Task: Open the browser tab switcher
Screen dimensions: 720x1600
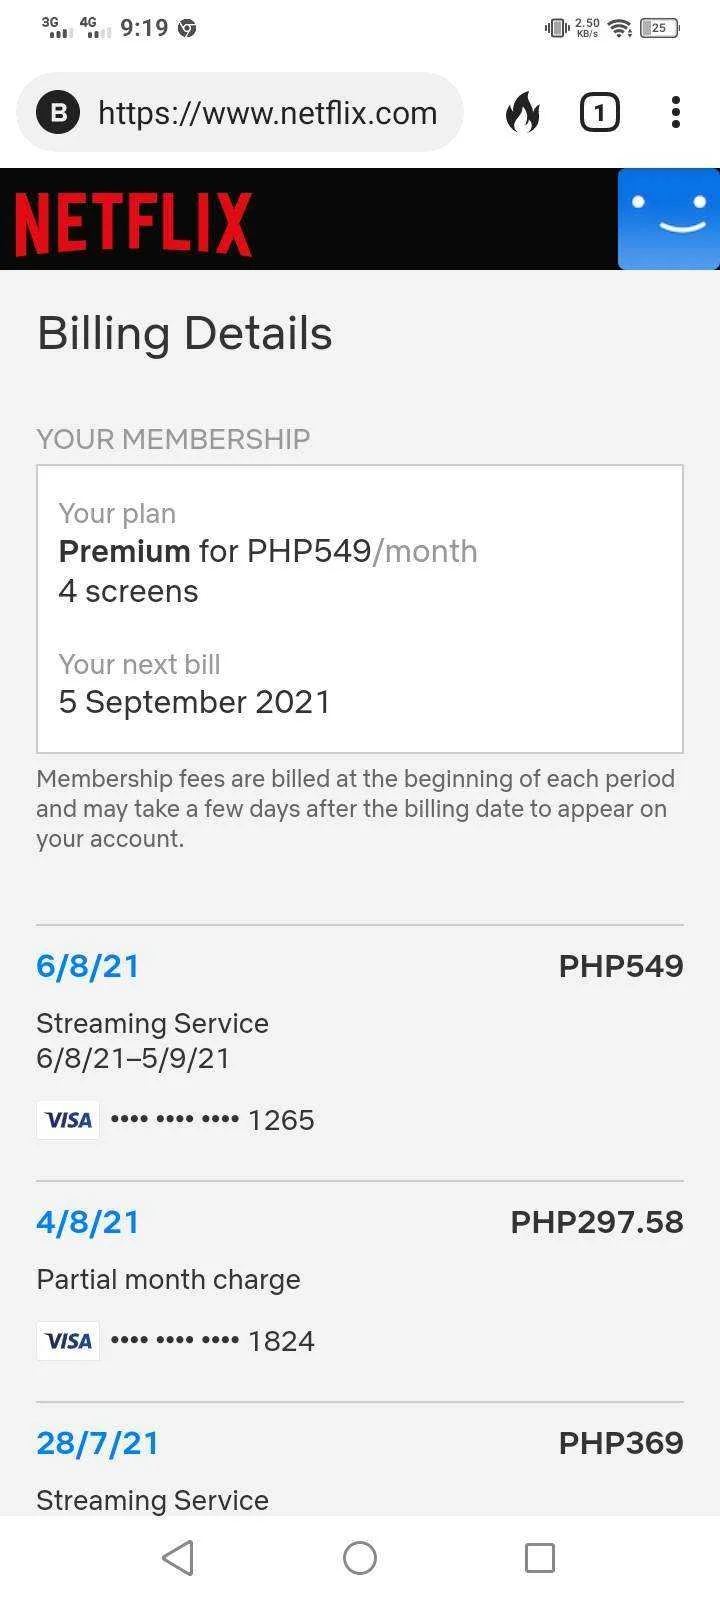Action: (x=600, y=112)
